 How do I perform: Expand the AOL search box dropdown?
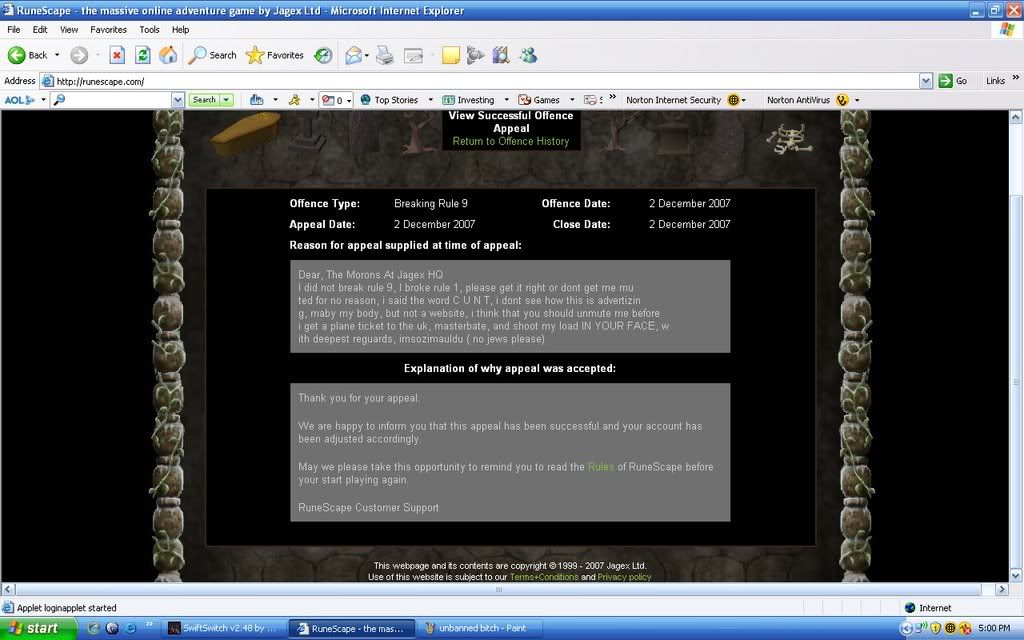point(178,100)
